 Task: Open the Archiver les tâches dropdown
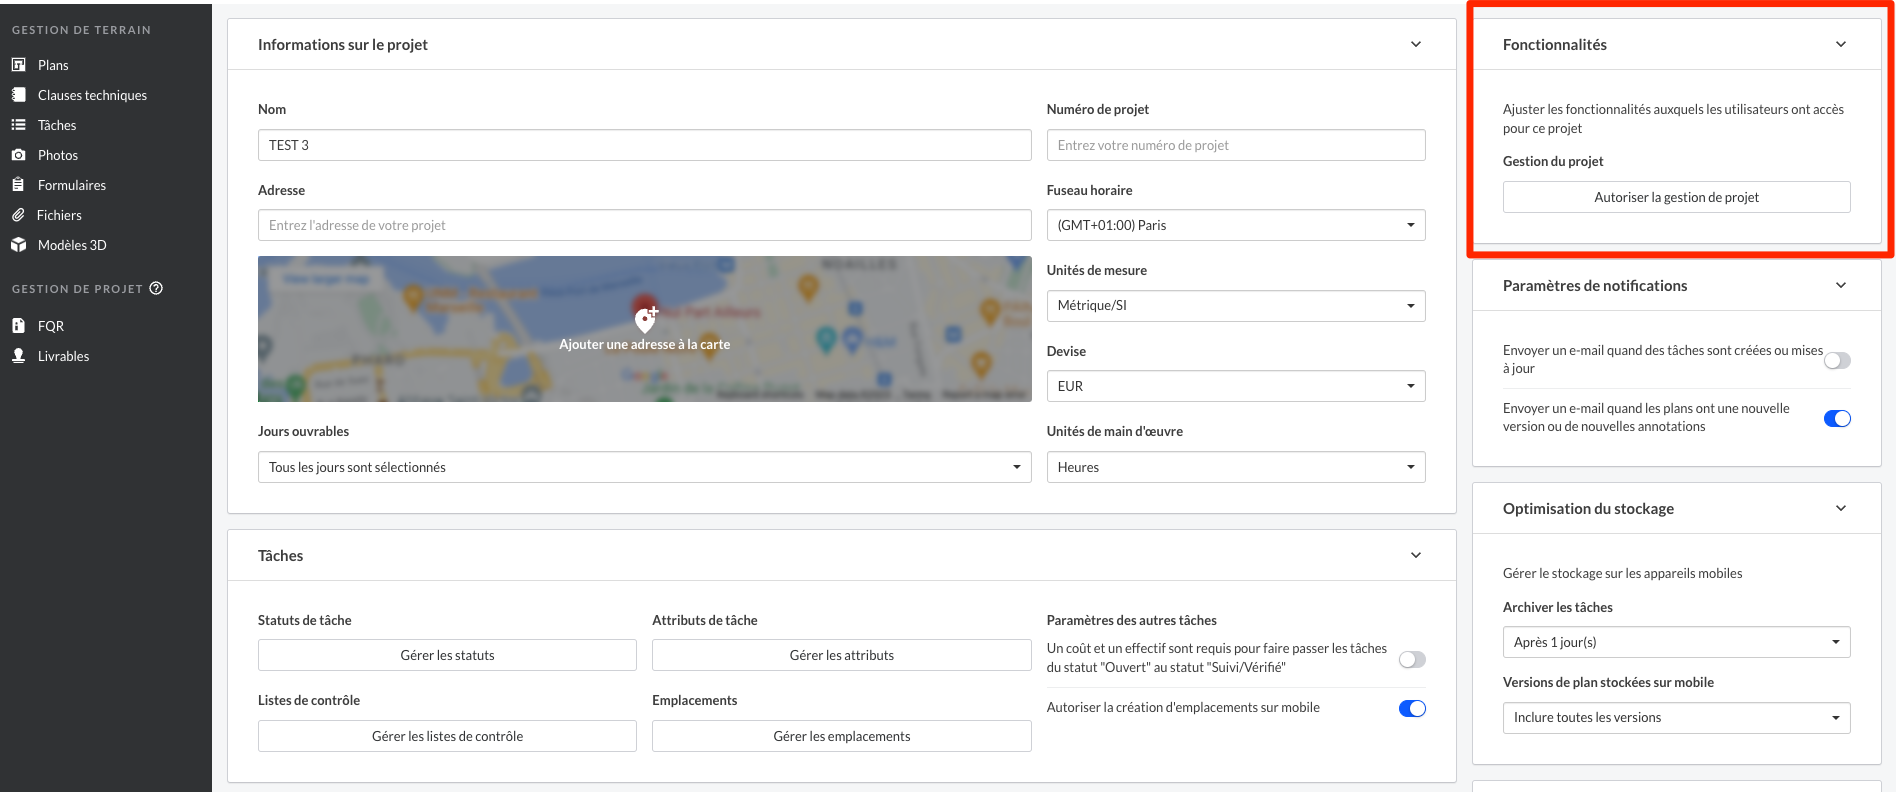pyautogui.click(x=1676, y=642)
